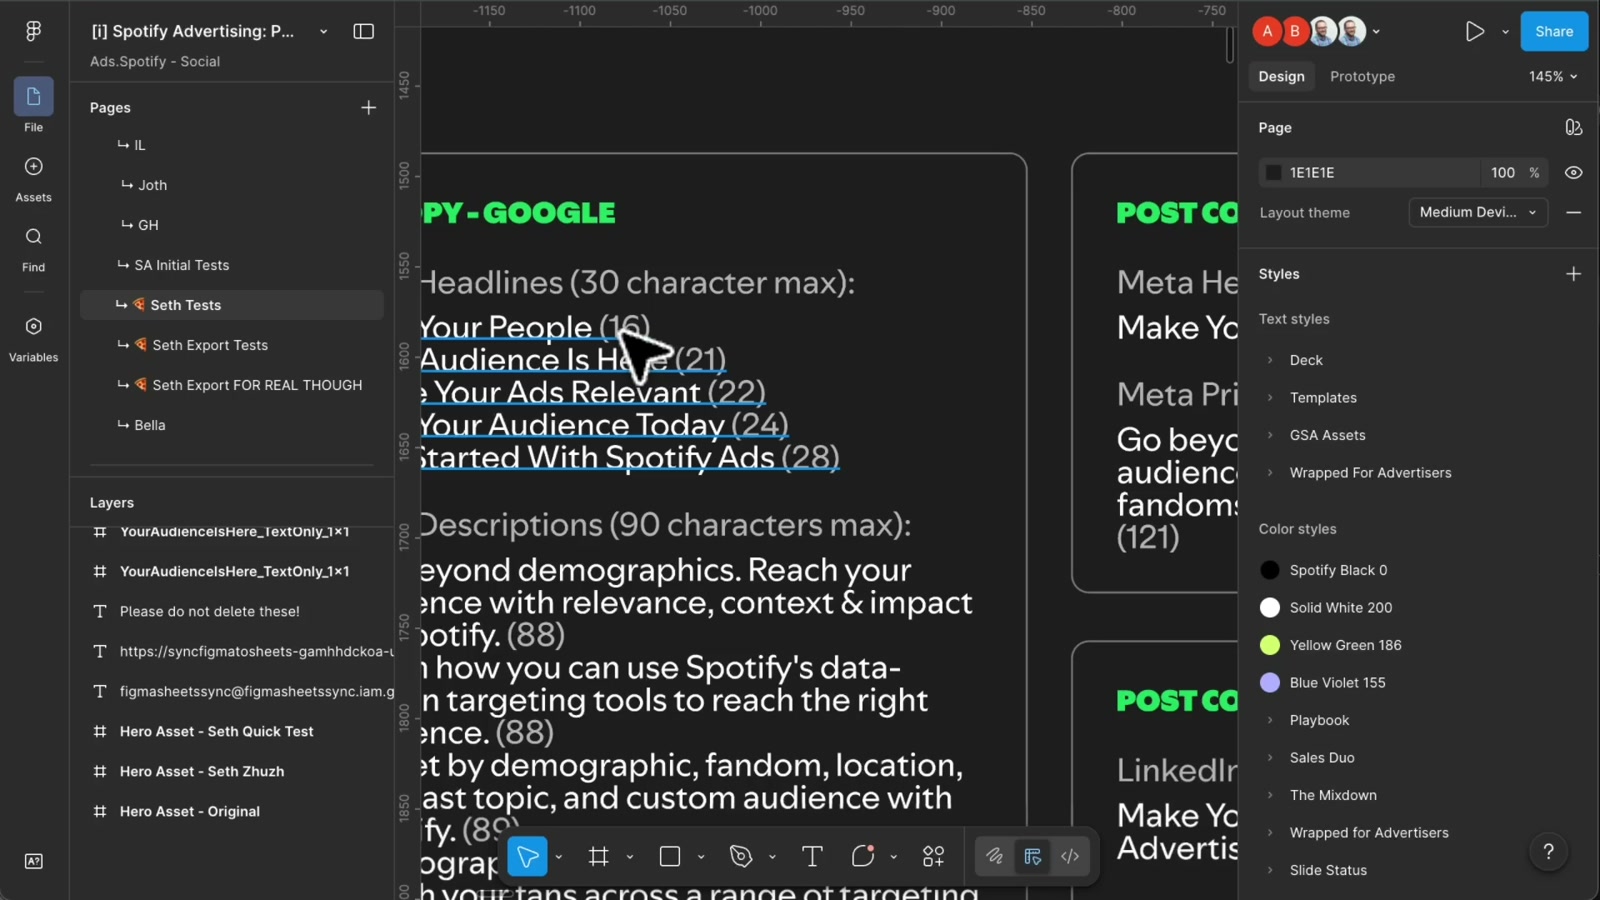Open the Assets sidebar panel
1600x900 pixels.
33,179
